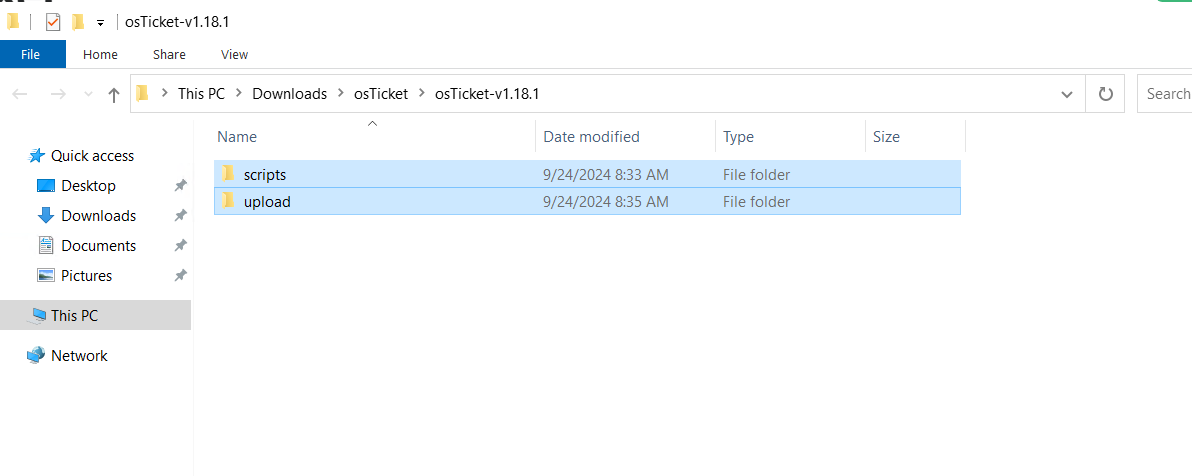The width and height of the screenshot is (1192, 476).
Task: Open the File menu
Action: (x=30, y=54)
